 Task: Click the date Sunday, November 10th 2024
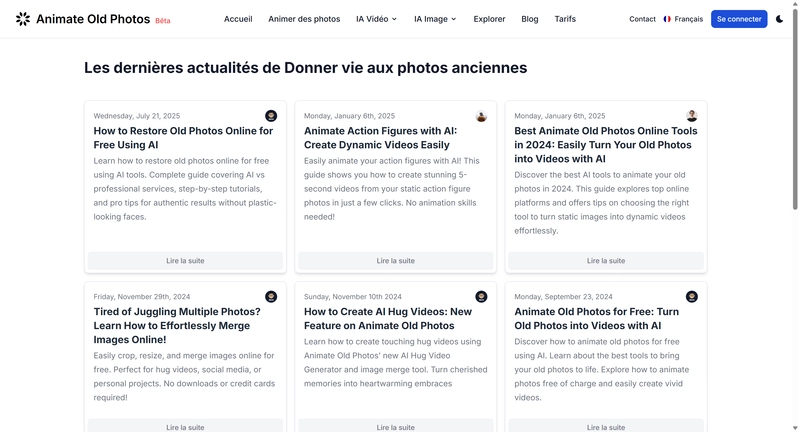353,296
